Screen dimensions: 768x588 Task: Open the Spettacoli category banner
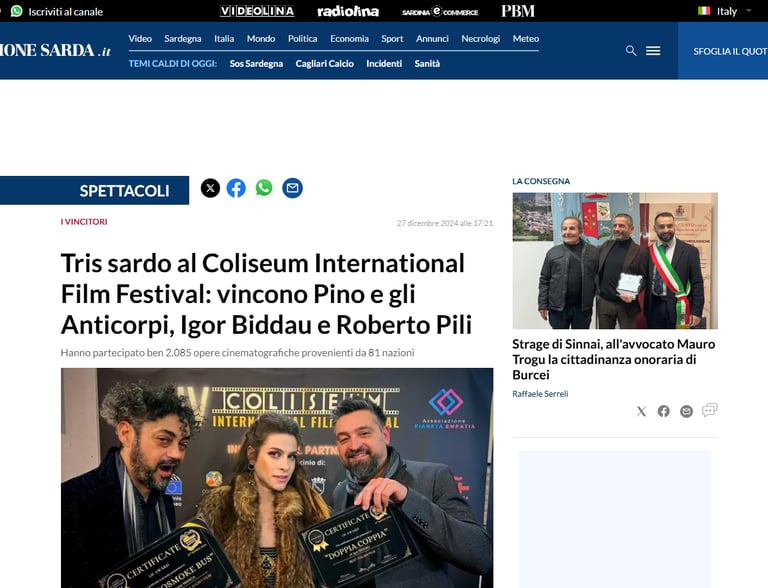[x=95, y=190]
